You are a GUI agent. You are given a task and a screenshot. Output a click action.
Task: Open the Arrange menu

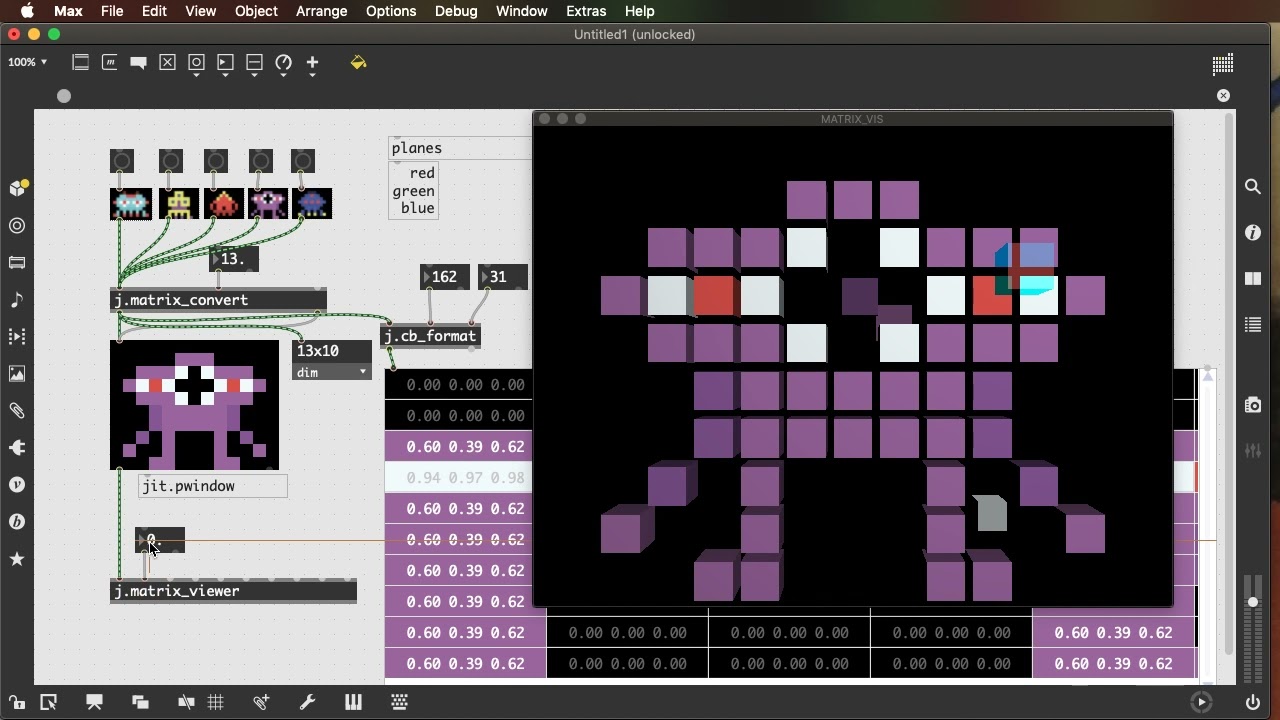coord(322,11)
